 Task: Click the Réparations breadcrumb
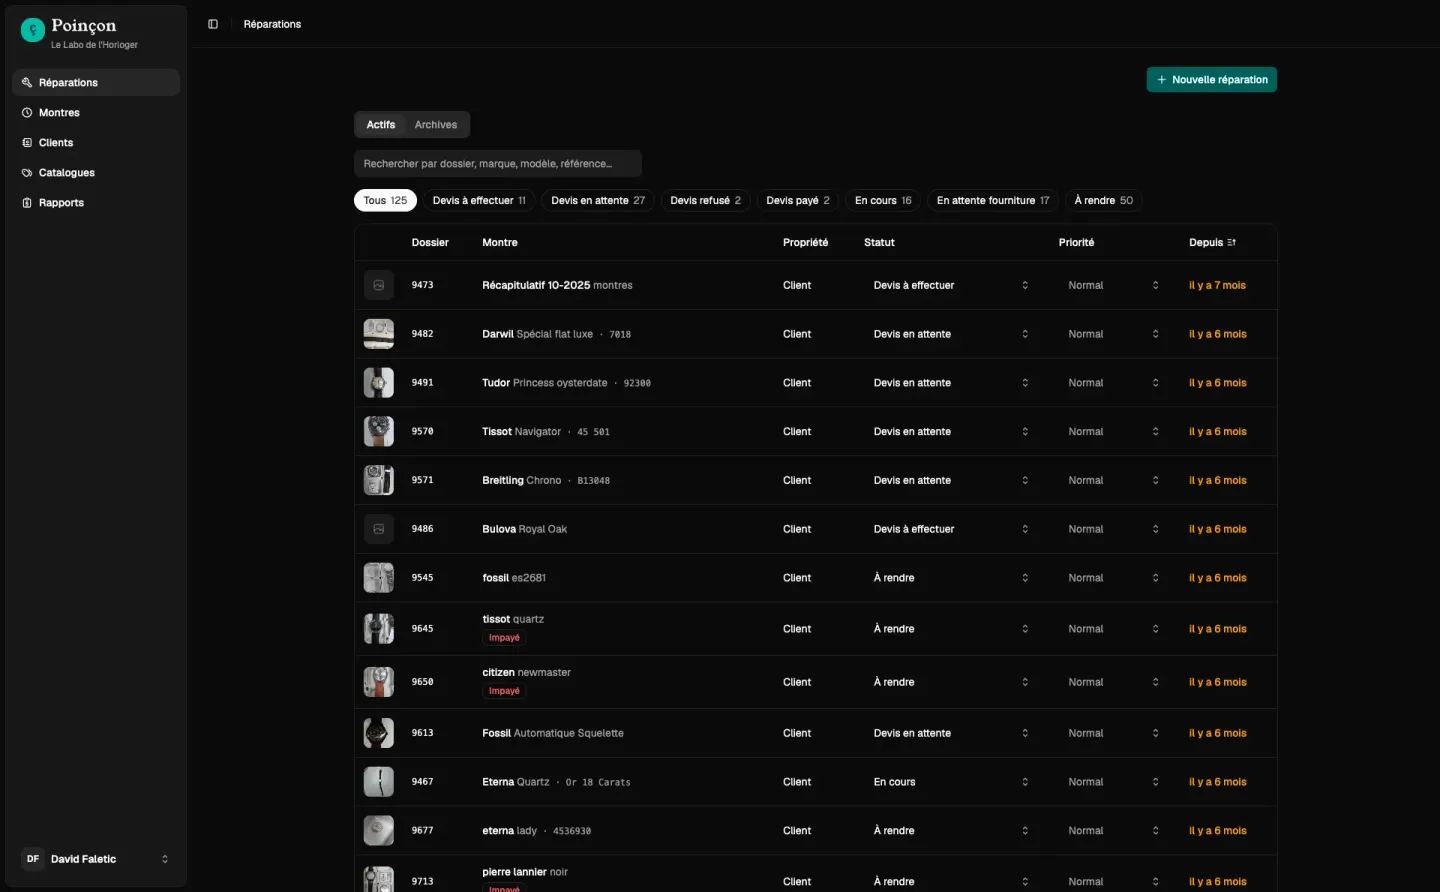[272, 24]
